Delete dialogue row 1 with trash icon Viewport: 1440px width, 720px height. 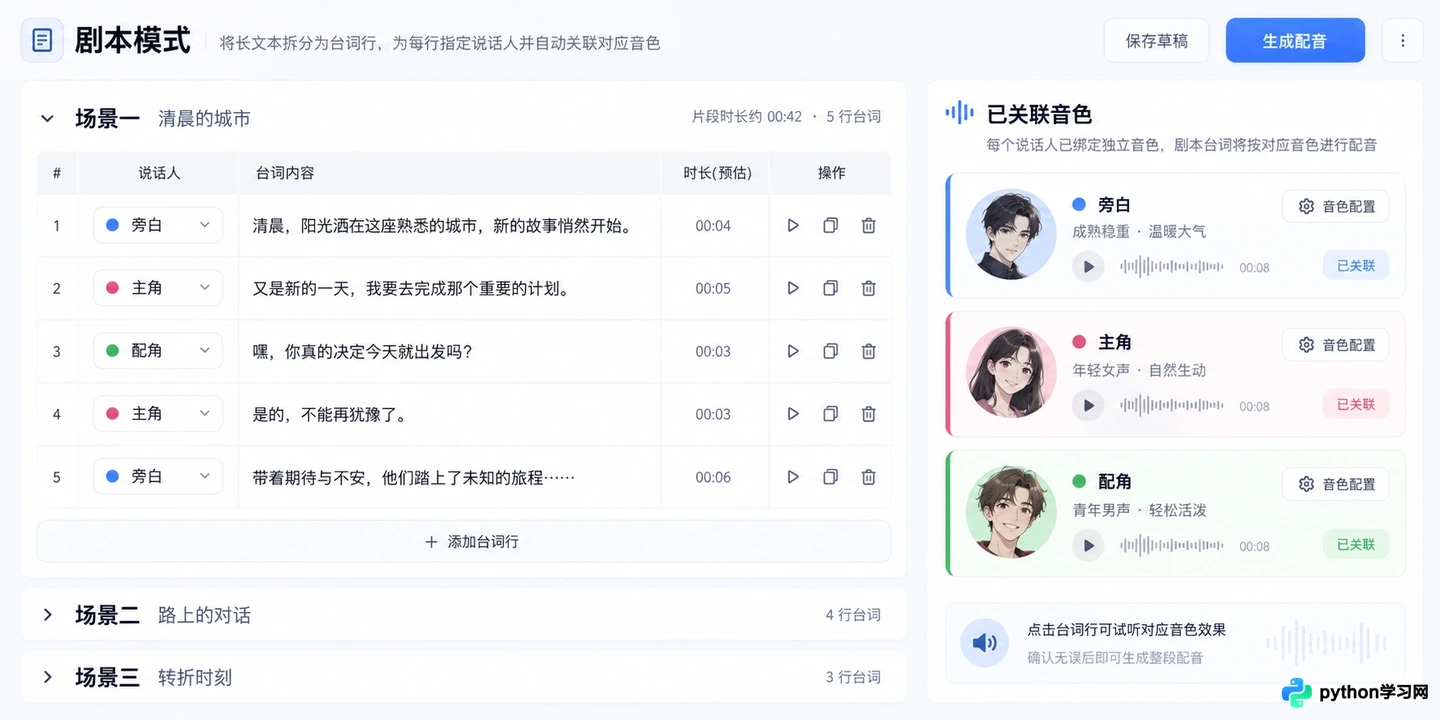click(x=868, y=226)
